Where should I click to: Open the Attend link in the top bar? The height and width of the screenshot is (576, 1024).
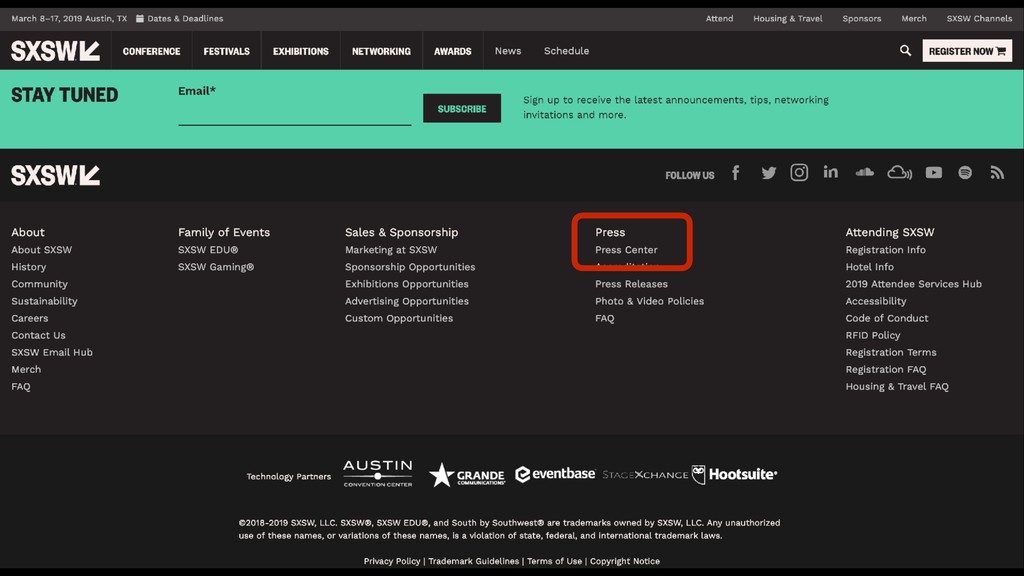[719, 18]
